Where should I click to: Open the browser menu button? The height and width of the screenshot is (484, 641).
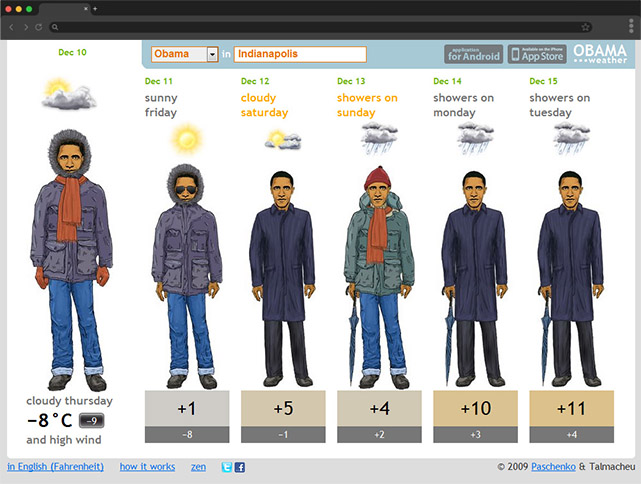pyautogui.click(x=630, y=27)
